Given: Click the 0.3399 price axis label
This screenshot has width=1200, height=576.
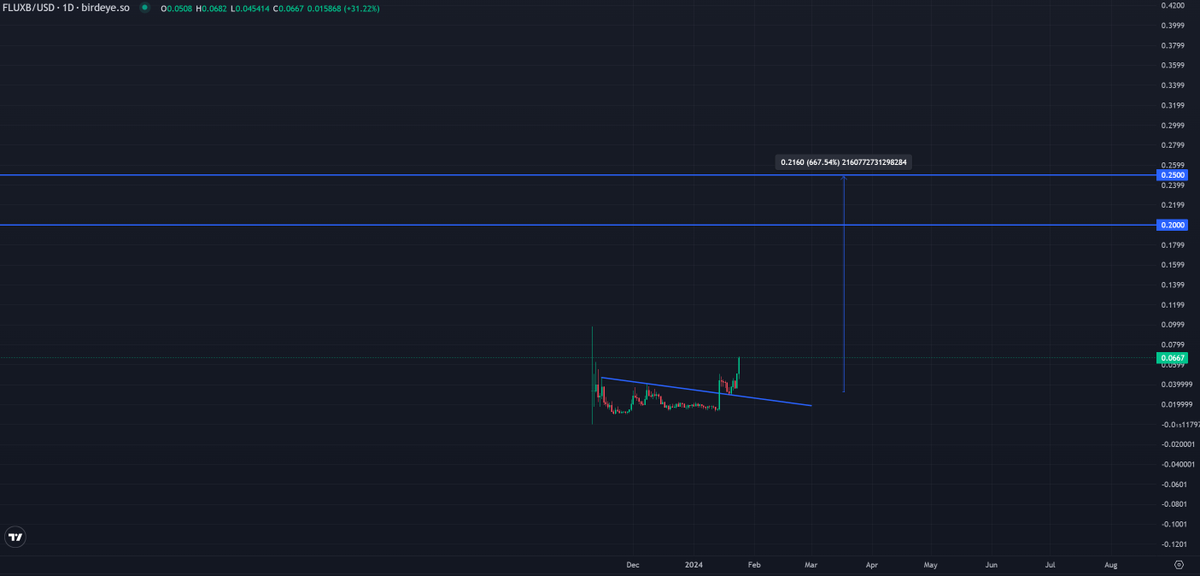Looking at the screenshot, I should tap(1173, 85).
